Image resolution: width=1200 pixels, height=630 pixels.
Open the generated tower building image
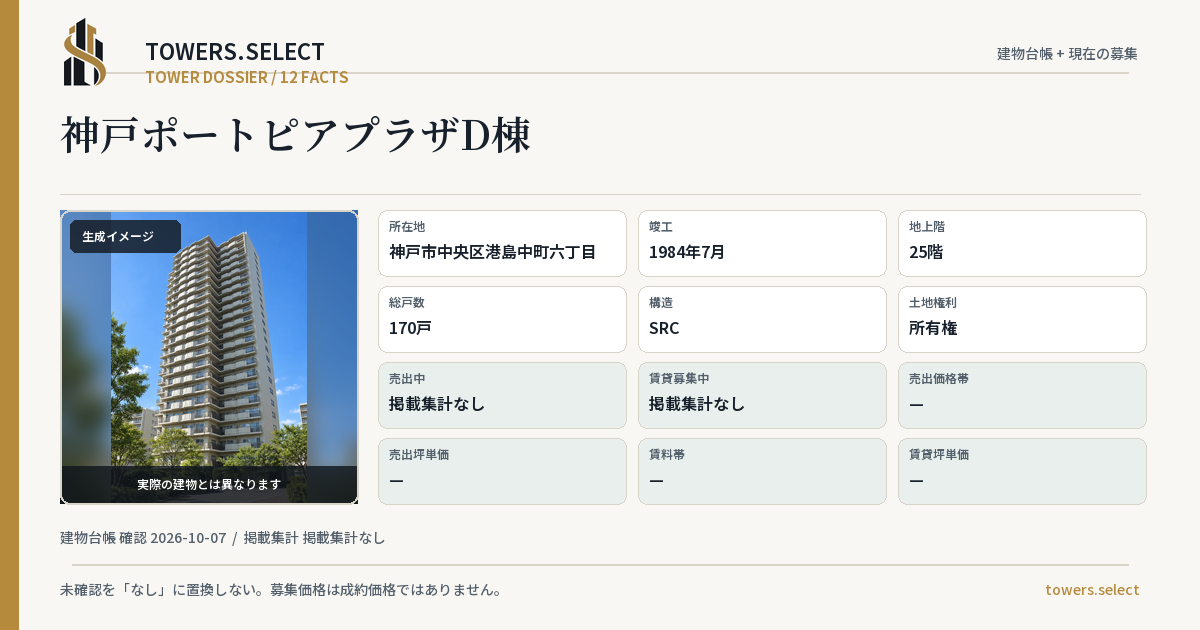tap(209, 357)
